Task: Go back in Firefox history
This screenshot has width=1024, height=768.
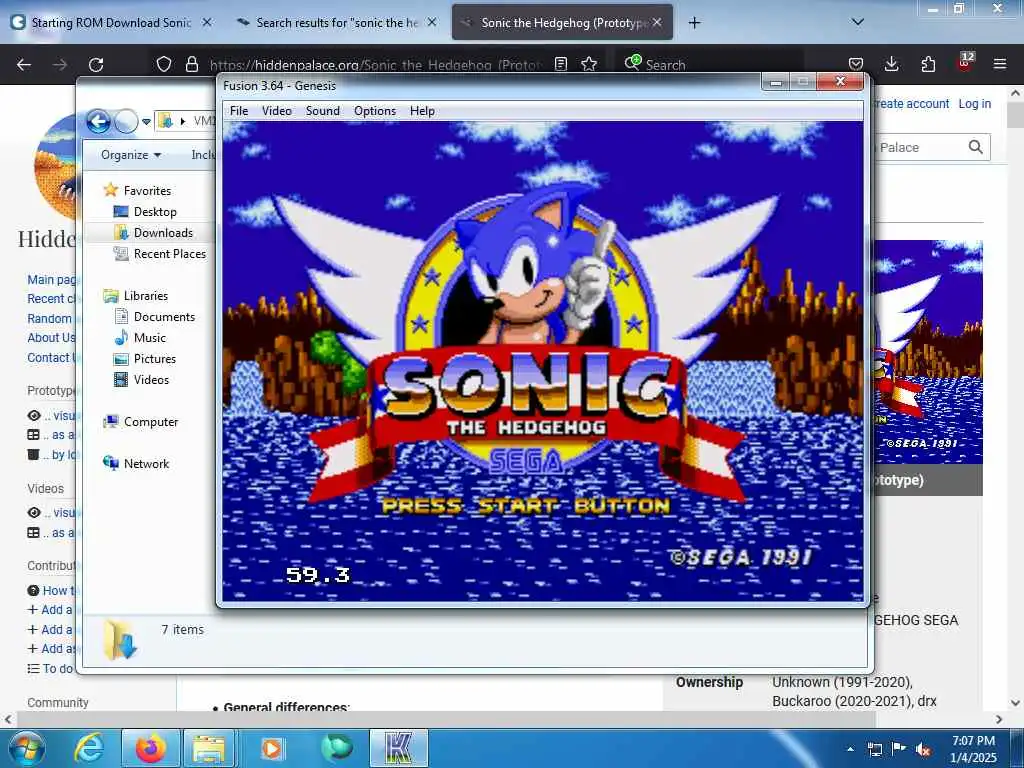Action: point(24,65)
